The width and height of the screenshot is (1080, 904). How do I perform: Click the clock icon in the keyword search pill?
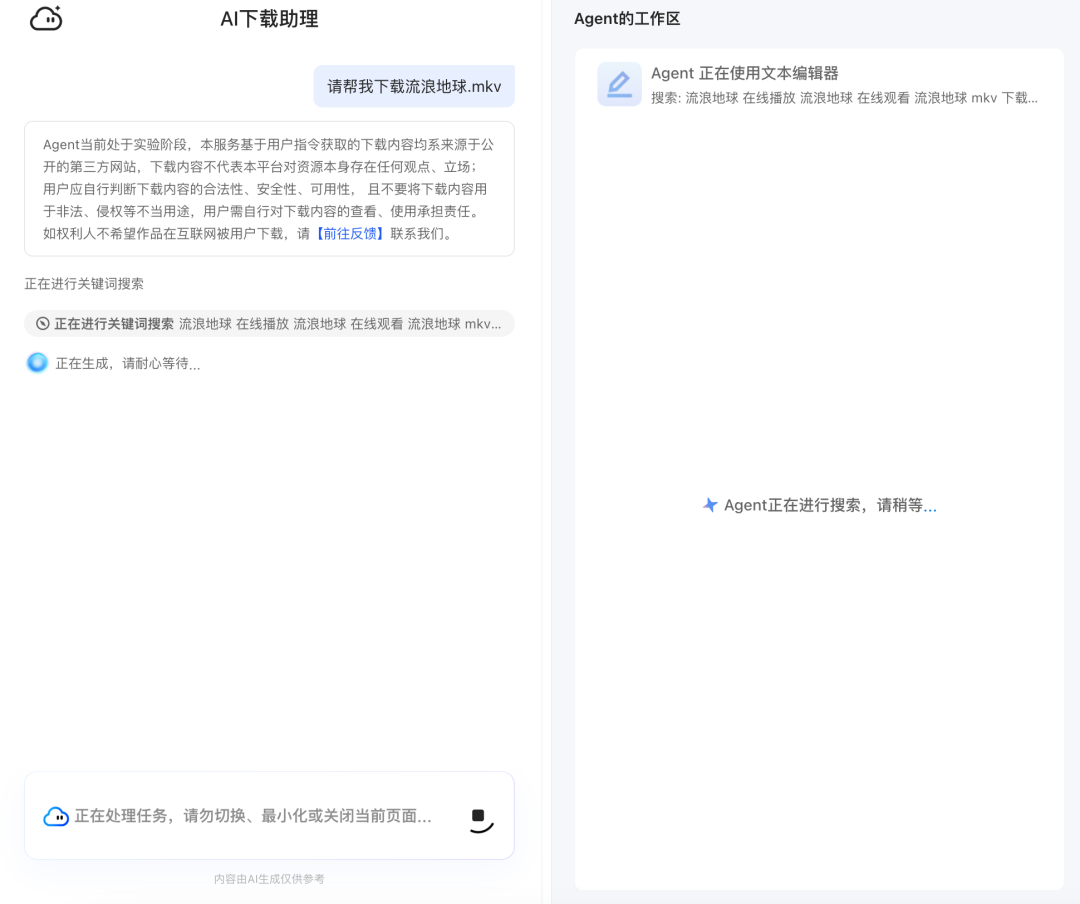43,324
